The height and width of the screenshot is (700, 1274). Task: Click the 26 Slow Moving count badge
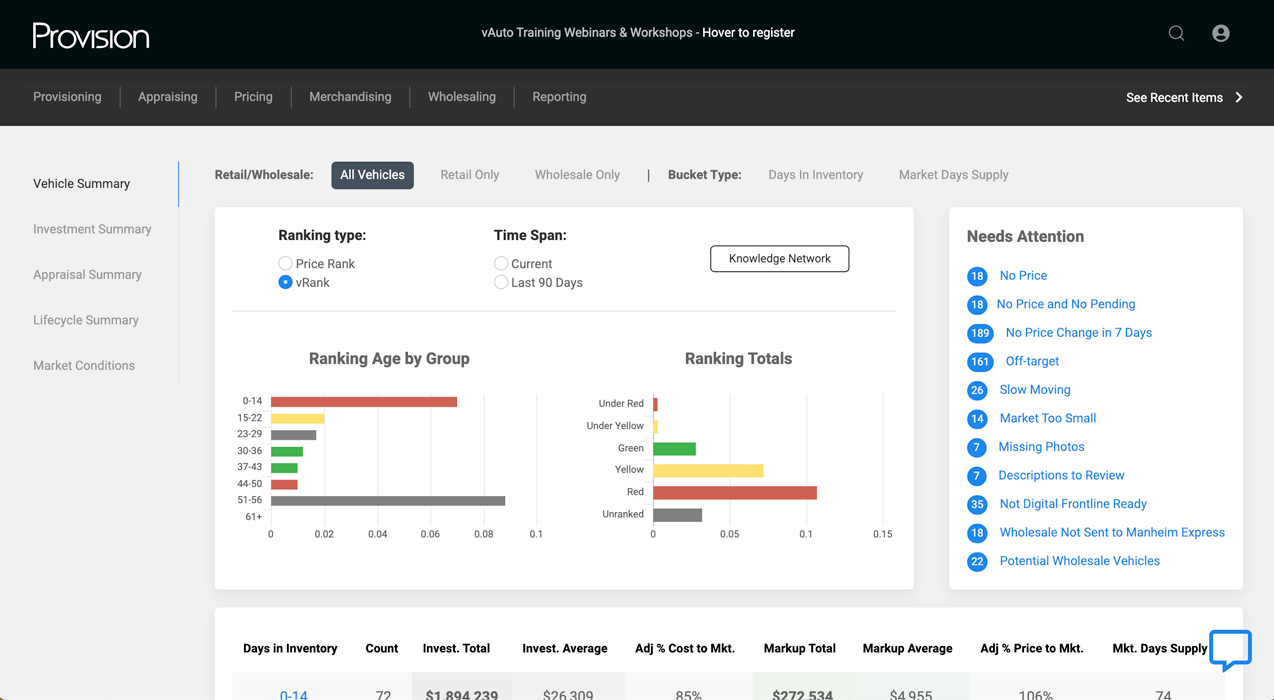point(977,390)
